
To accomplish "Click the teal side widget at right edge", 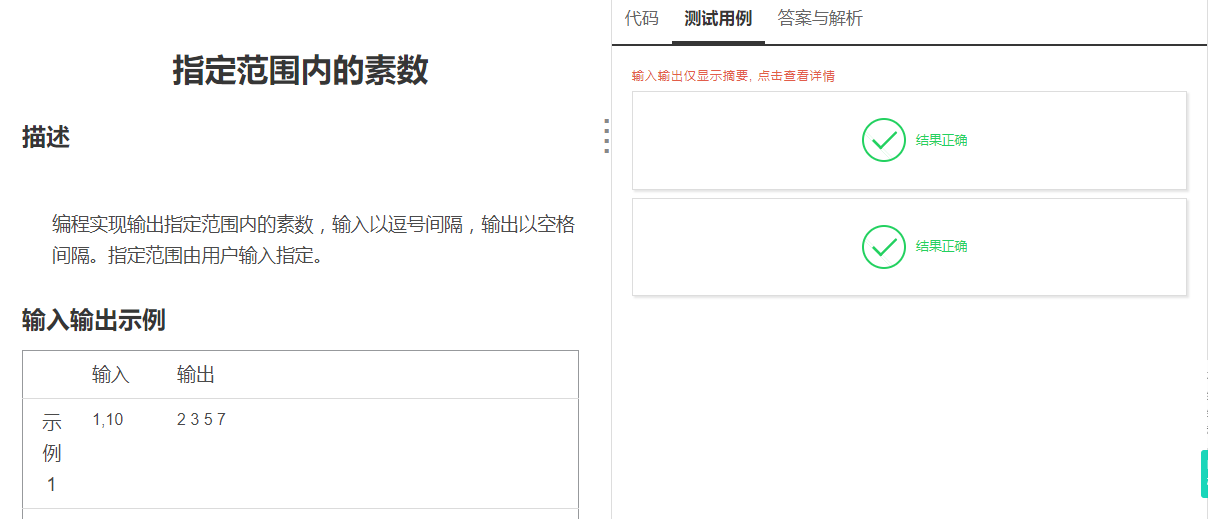I will pos(1204,473).
